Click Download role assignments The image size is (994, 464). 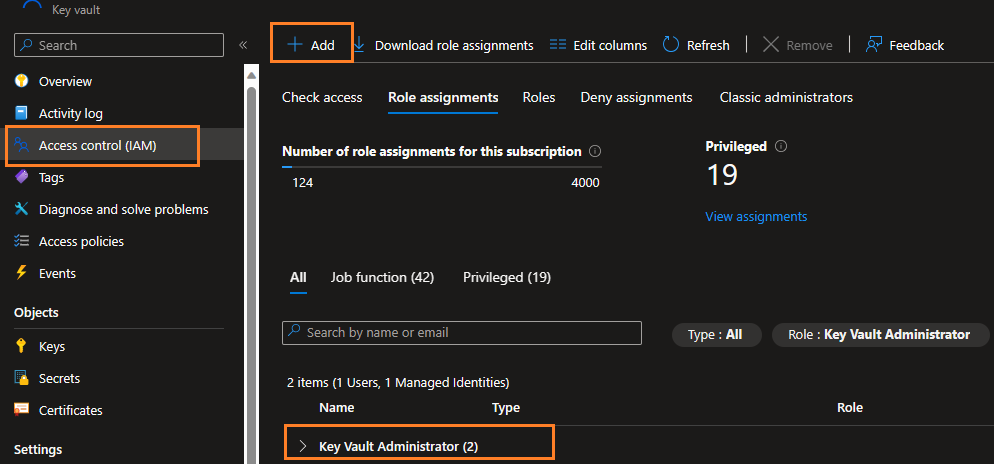[454, 46]
